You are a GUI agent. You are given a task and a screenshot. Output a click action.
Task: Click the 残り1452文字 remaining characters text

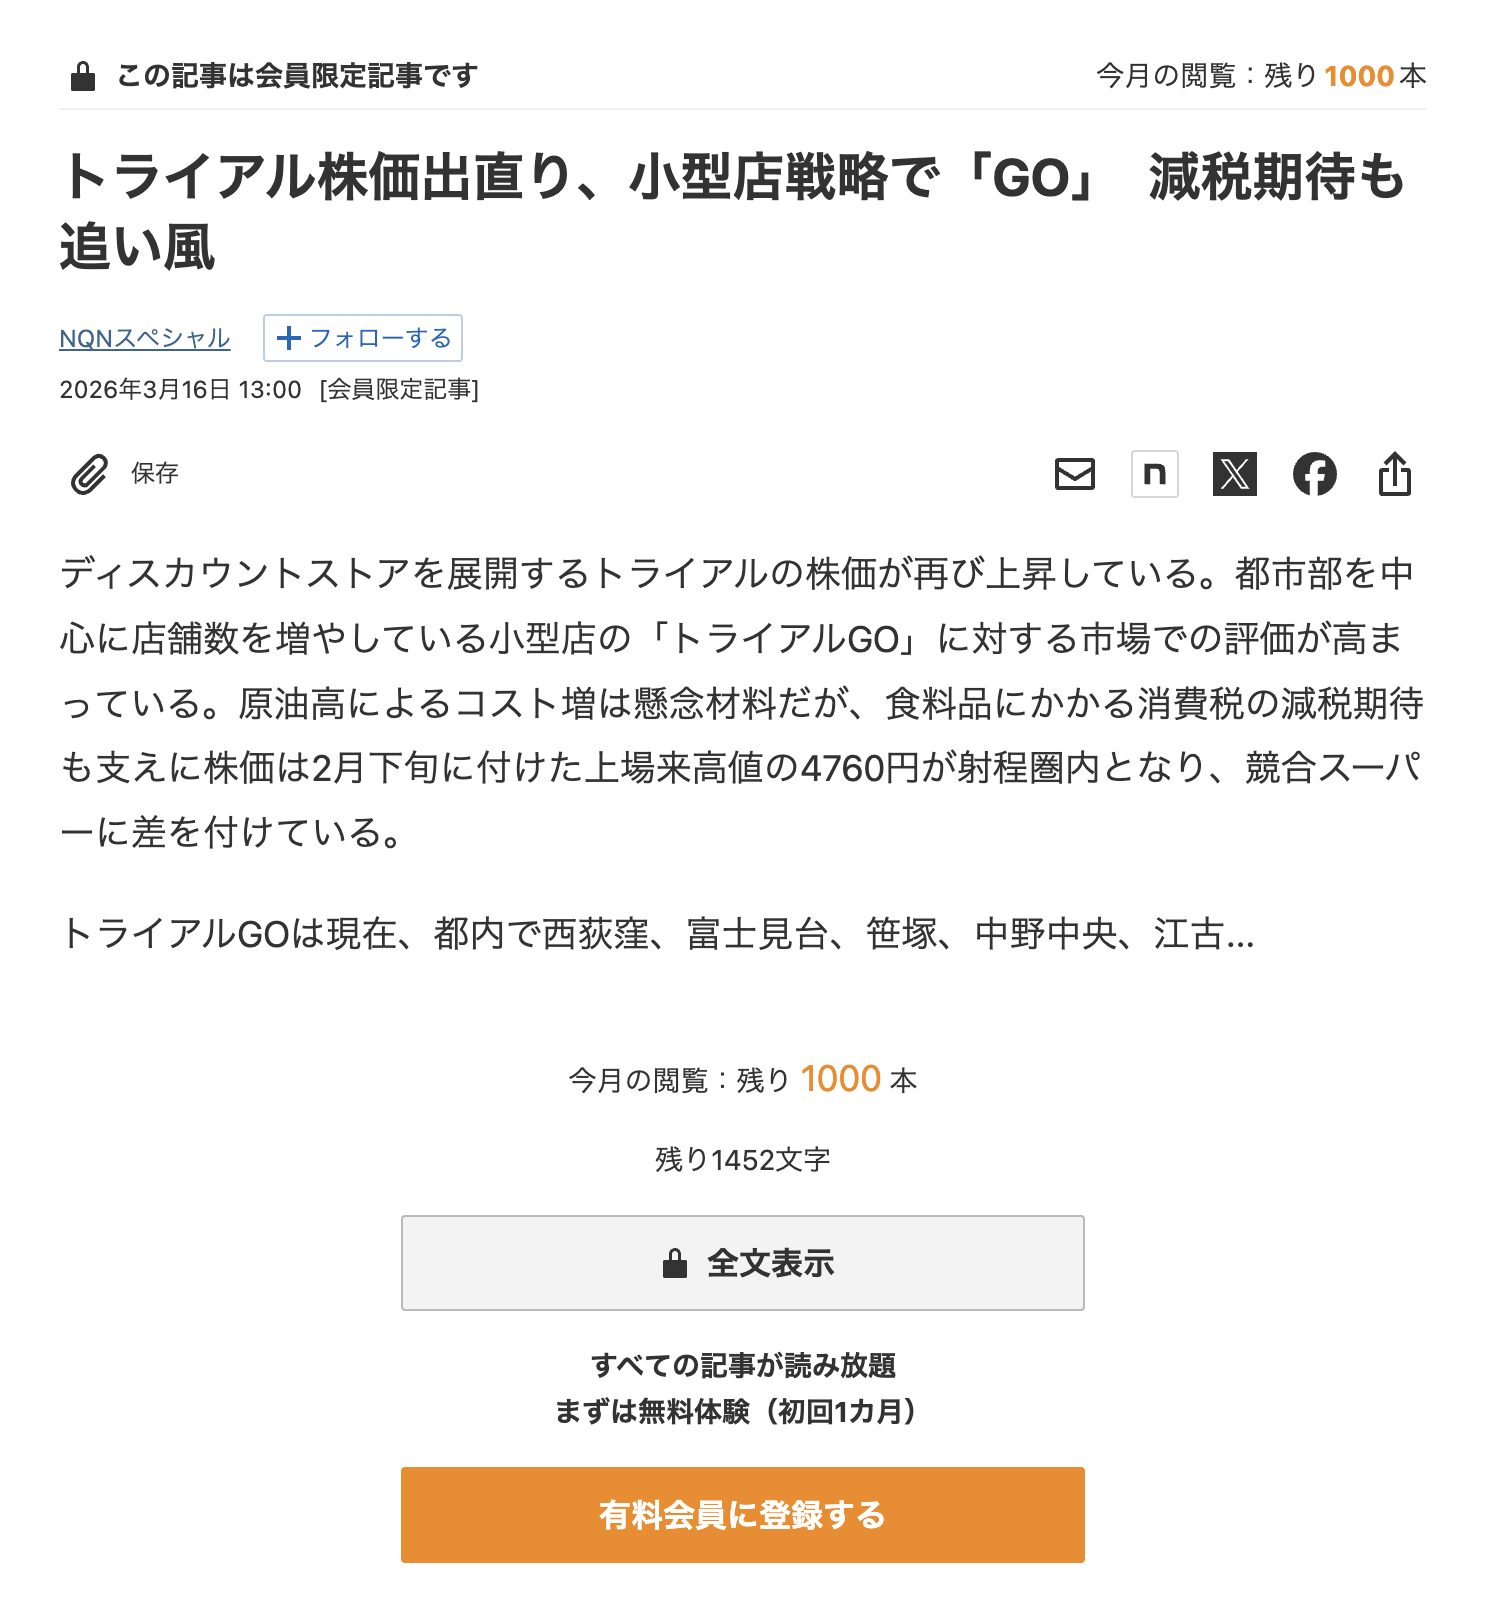[x=742, y=1160]
